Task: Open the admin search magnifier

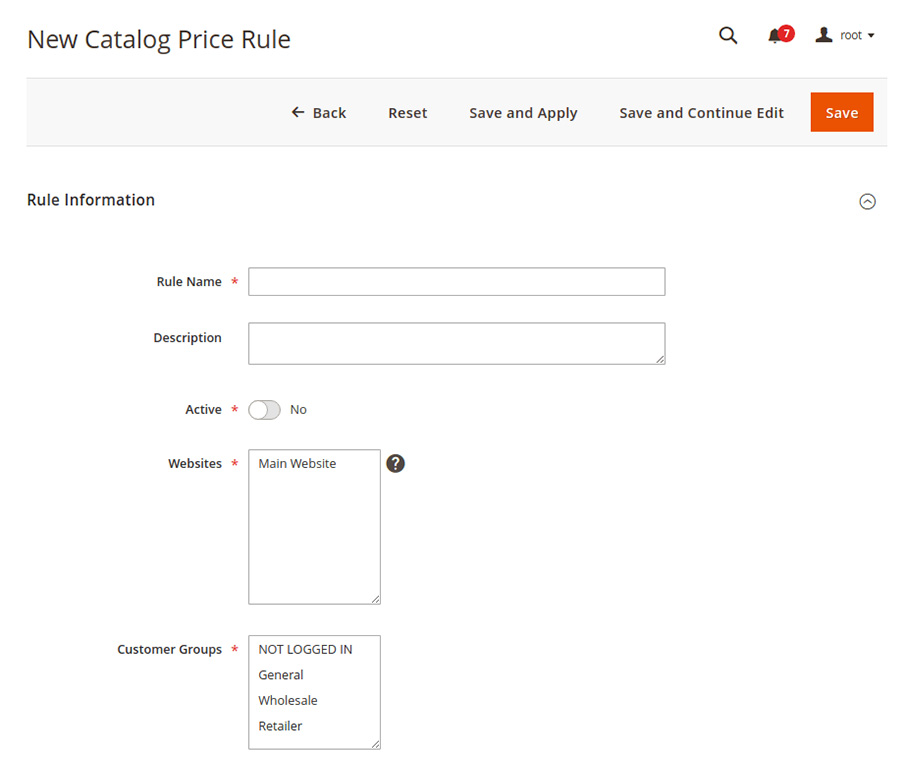Action: click(727, 35)
